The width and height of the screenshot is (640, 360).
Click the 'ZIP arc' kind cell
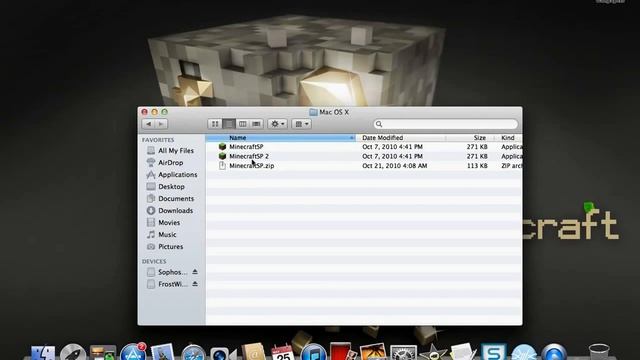point(511,166)
